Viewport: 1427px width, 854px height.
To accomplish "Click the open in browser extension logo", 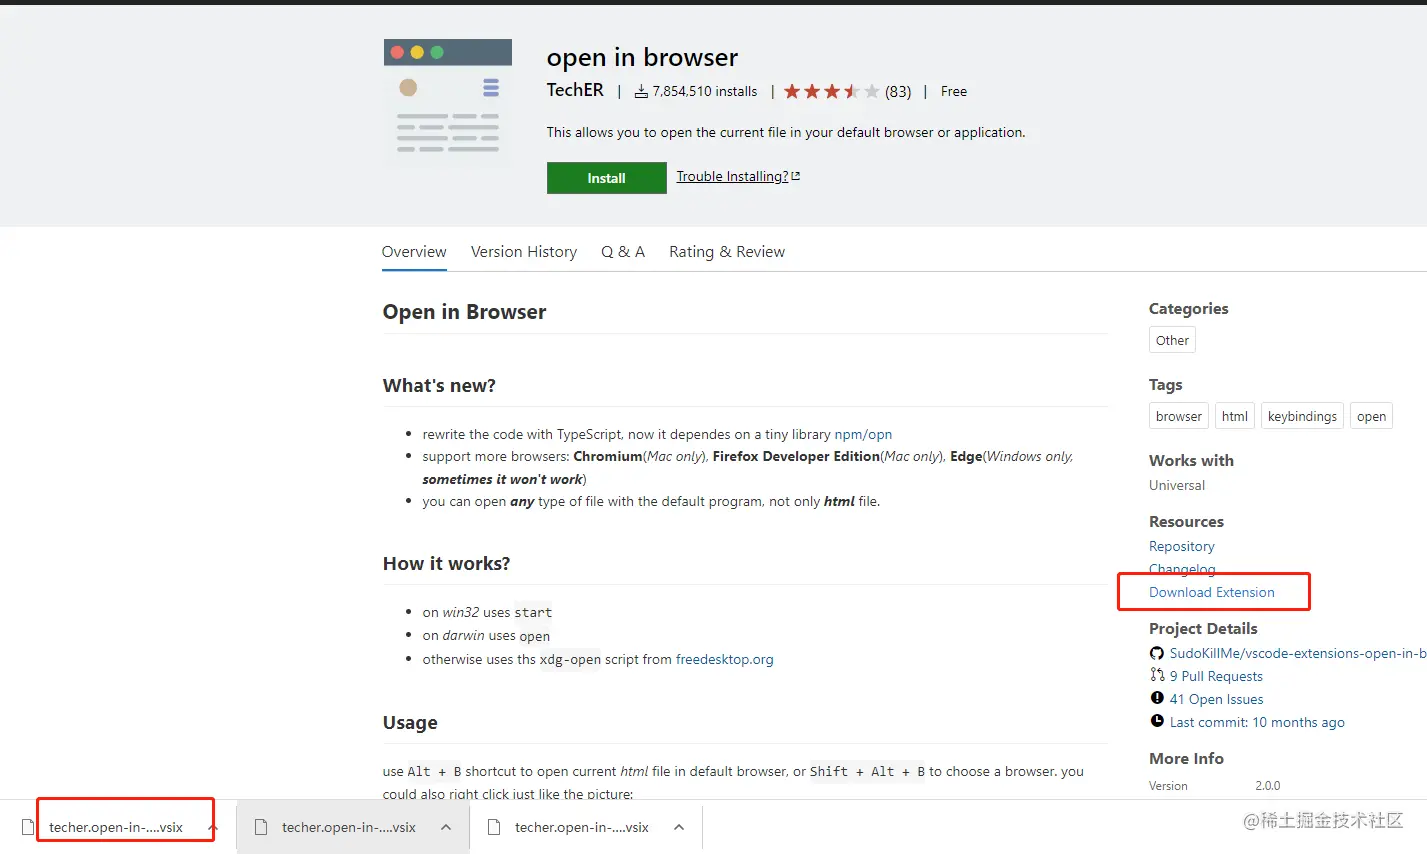I will pos(448,102).
